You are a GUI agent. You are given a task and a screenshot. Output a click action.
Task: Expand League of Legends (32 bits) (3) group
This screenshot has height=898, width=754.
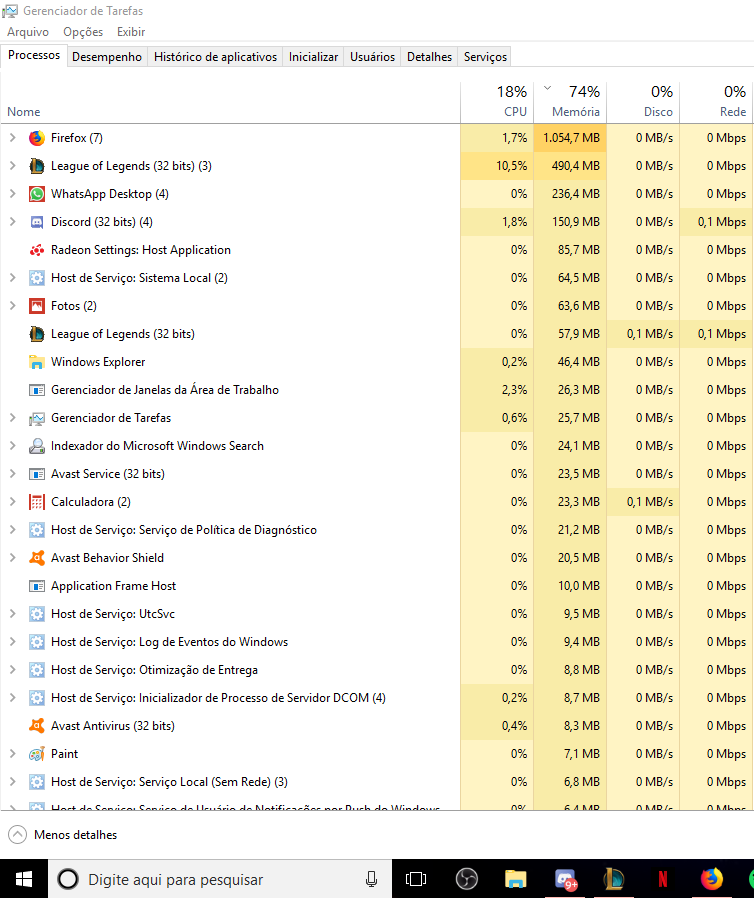click(13, 166)
